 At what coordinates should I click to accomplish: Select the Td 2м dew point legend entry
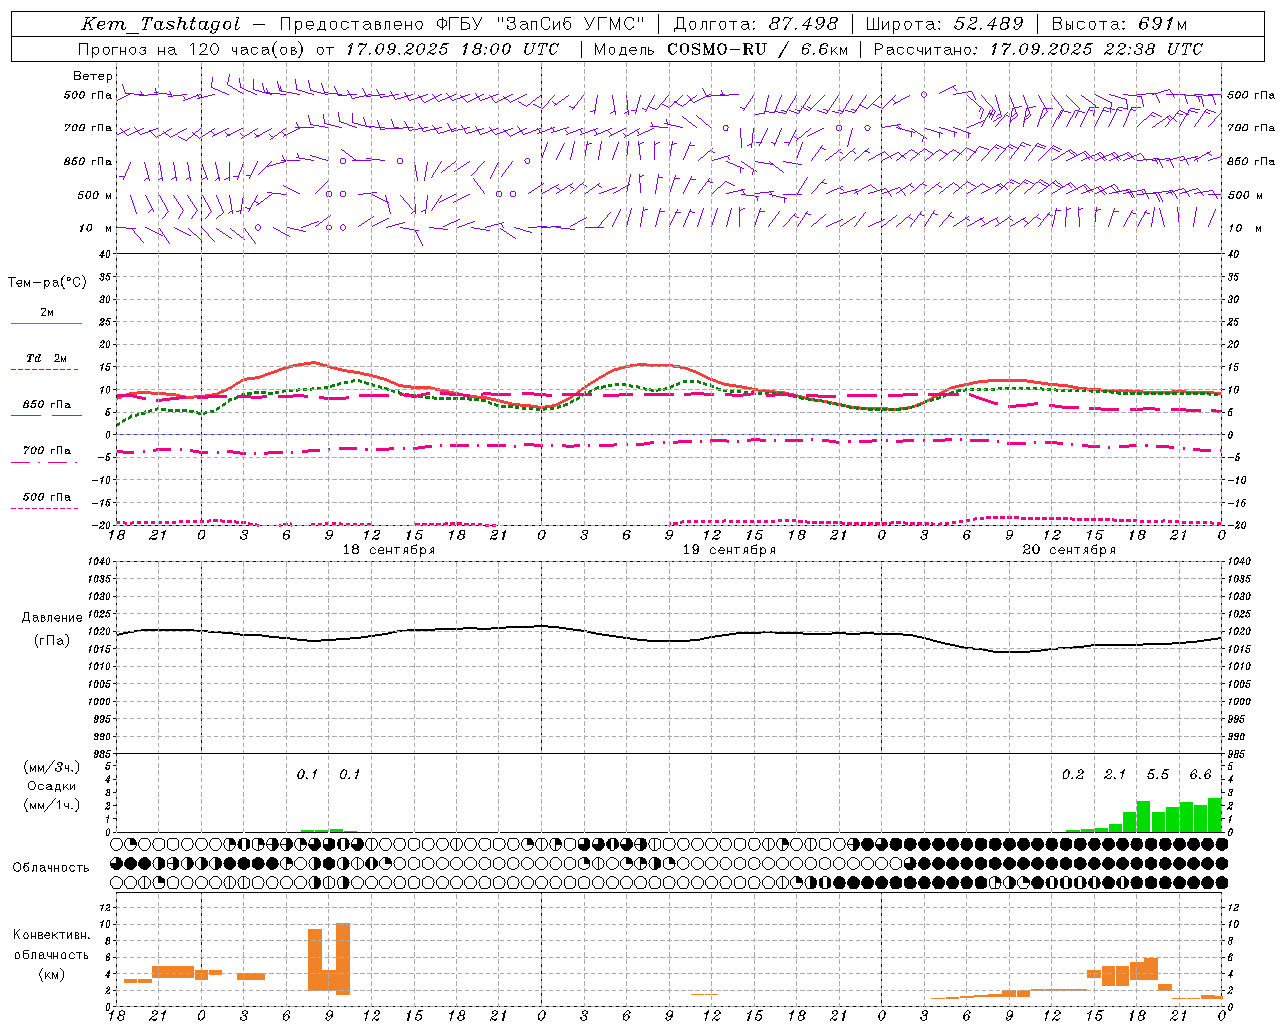pyautogui.click(x=46, y=358)
